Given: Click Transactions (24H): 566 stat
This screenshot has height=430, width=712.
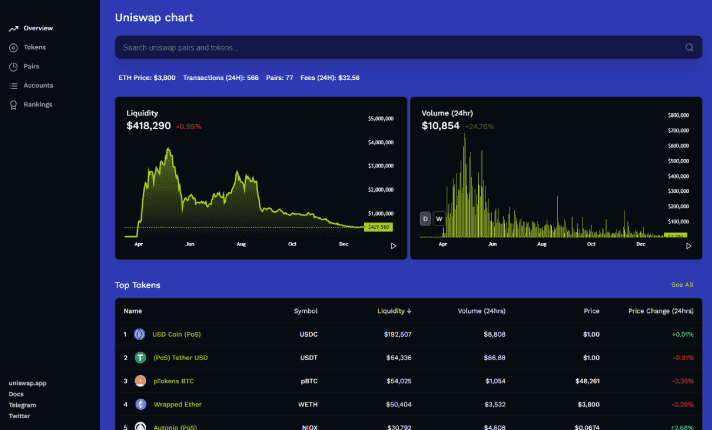Looking at the screenshot, I should point(221,78).
